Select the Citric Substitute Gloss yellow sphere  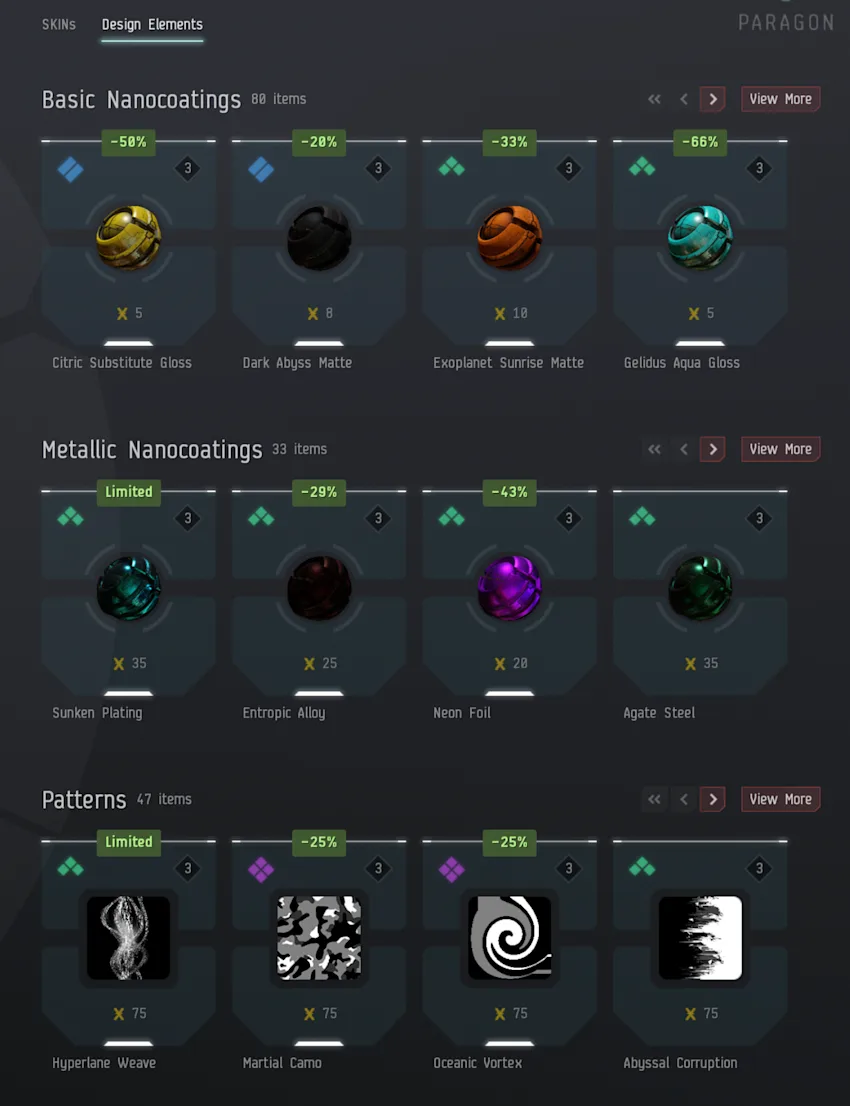(128, 238)
